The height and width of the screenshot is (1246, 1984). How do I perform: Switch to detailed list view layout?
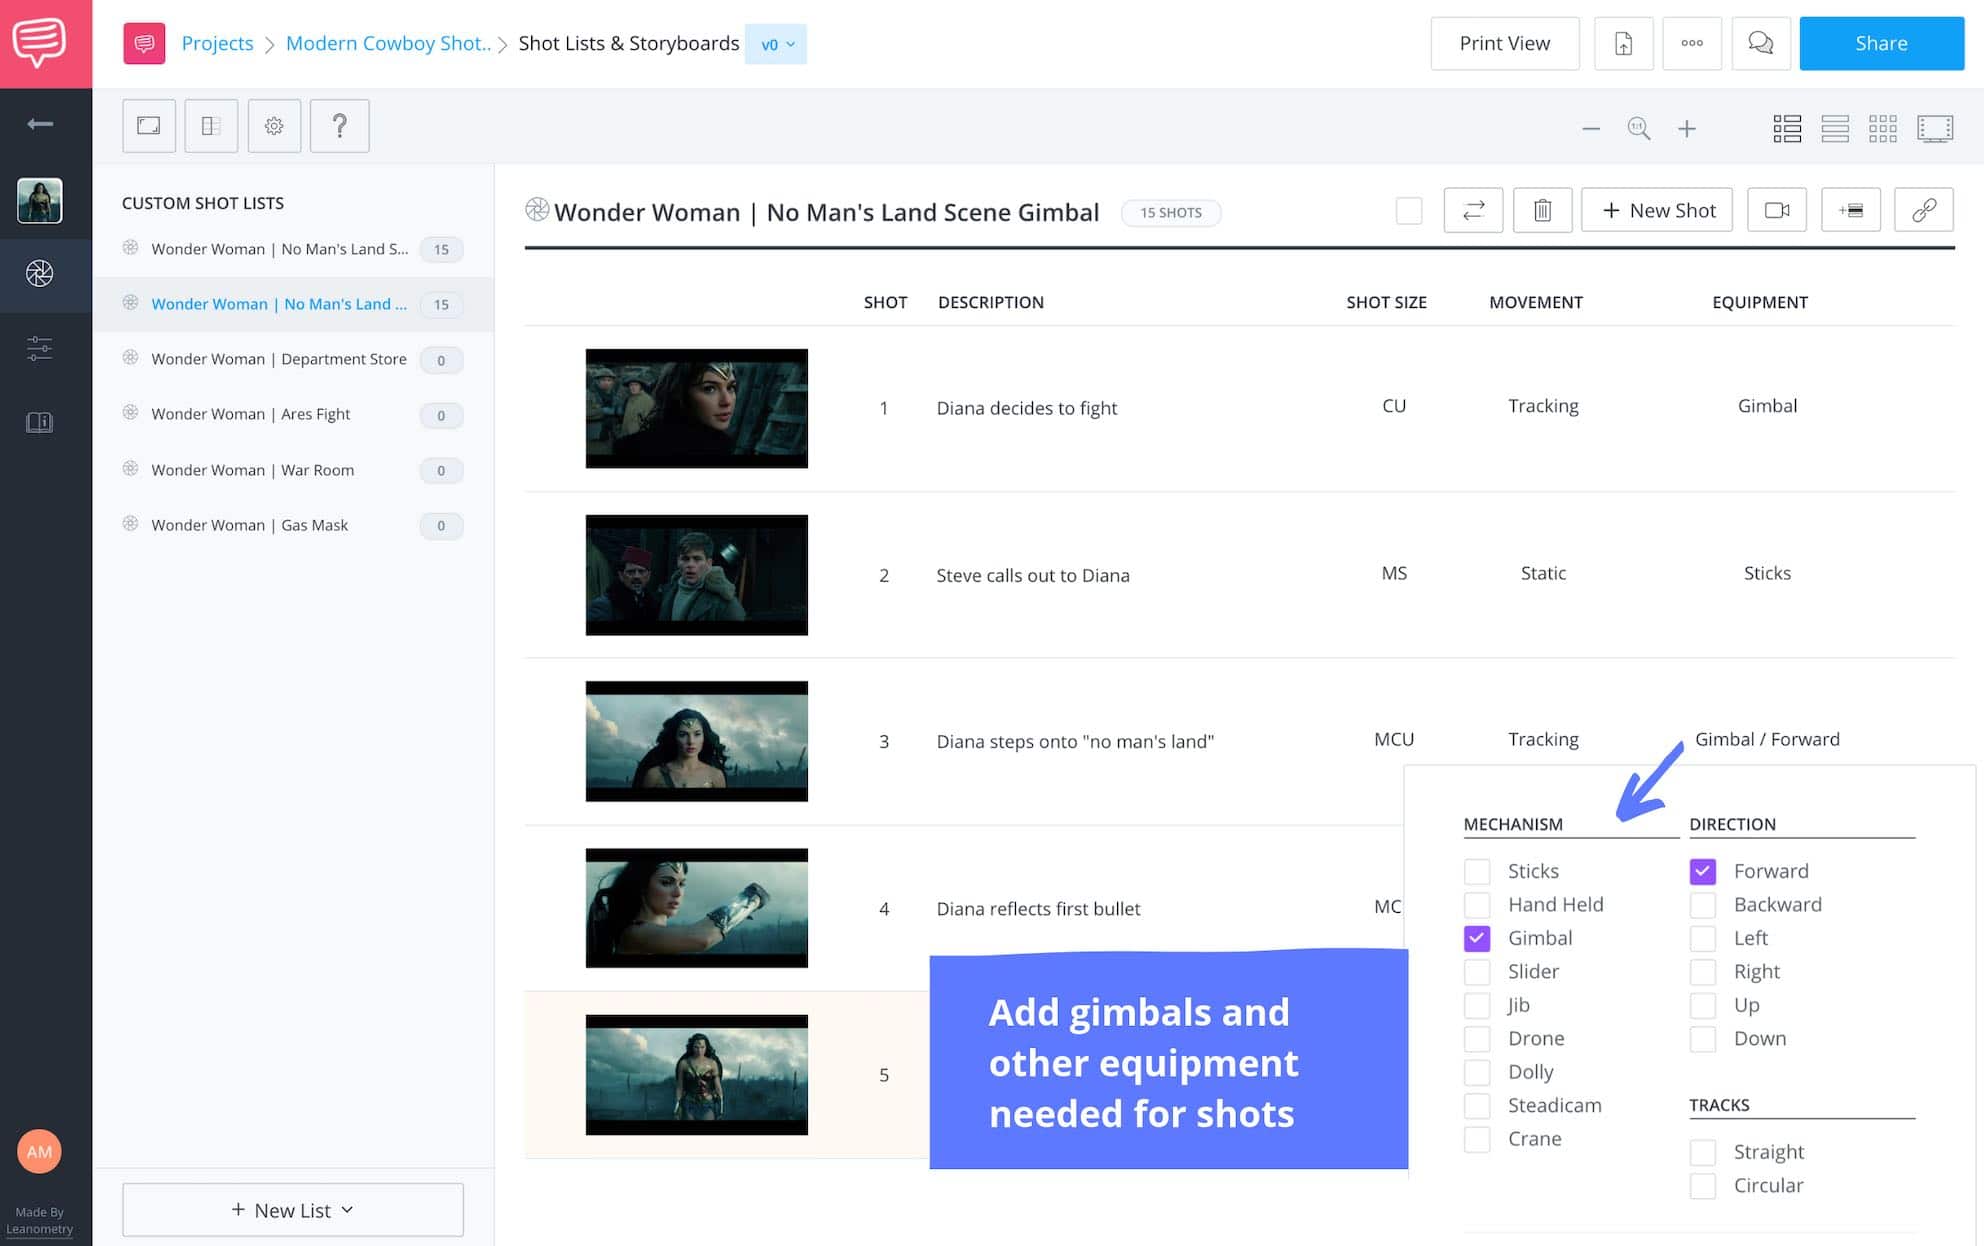[x=1787, y=129]
